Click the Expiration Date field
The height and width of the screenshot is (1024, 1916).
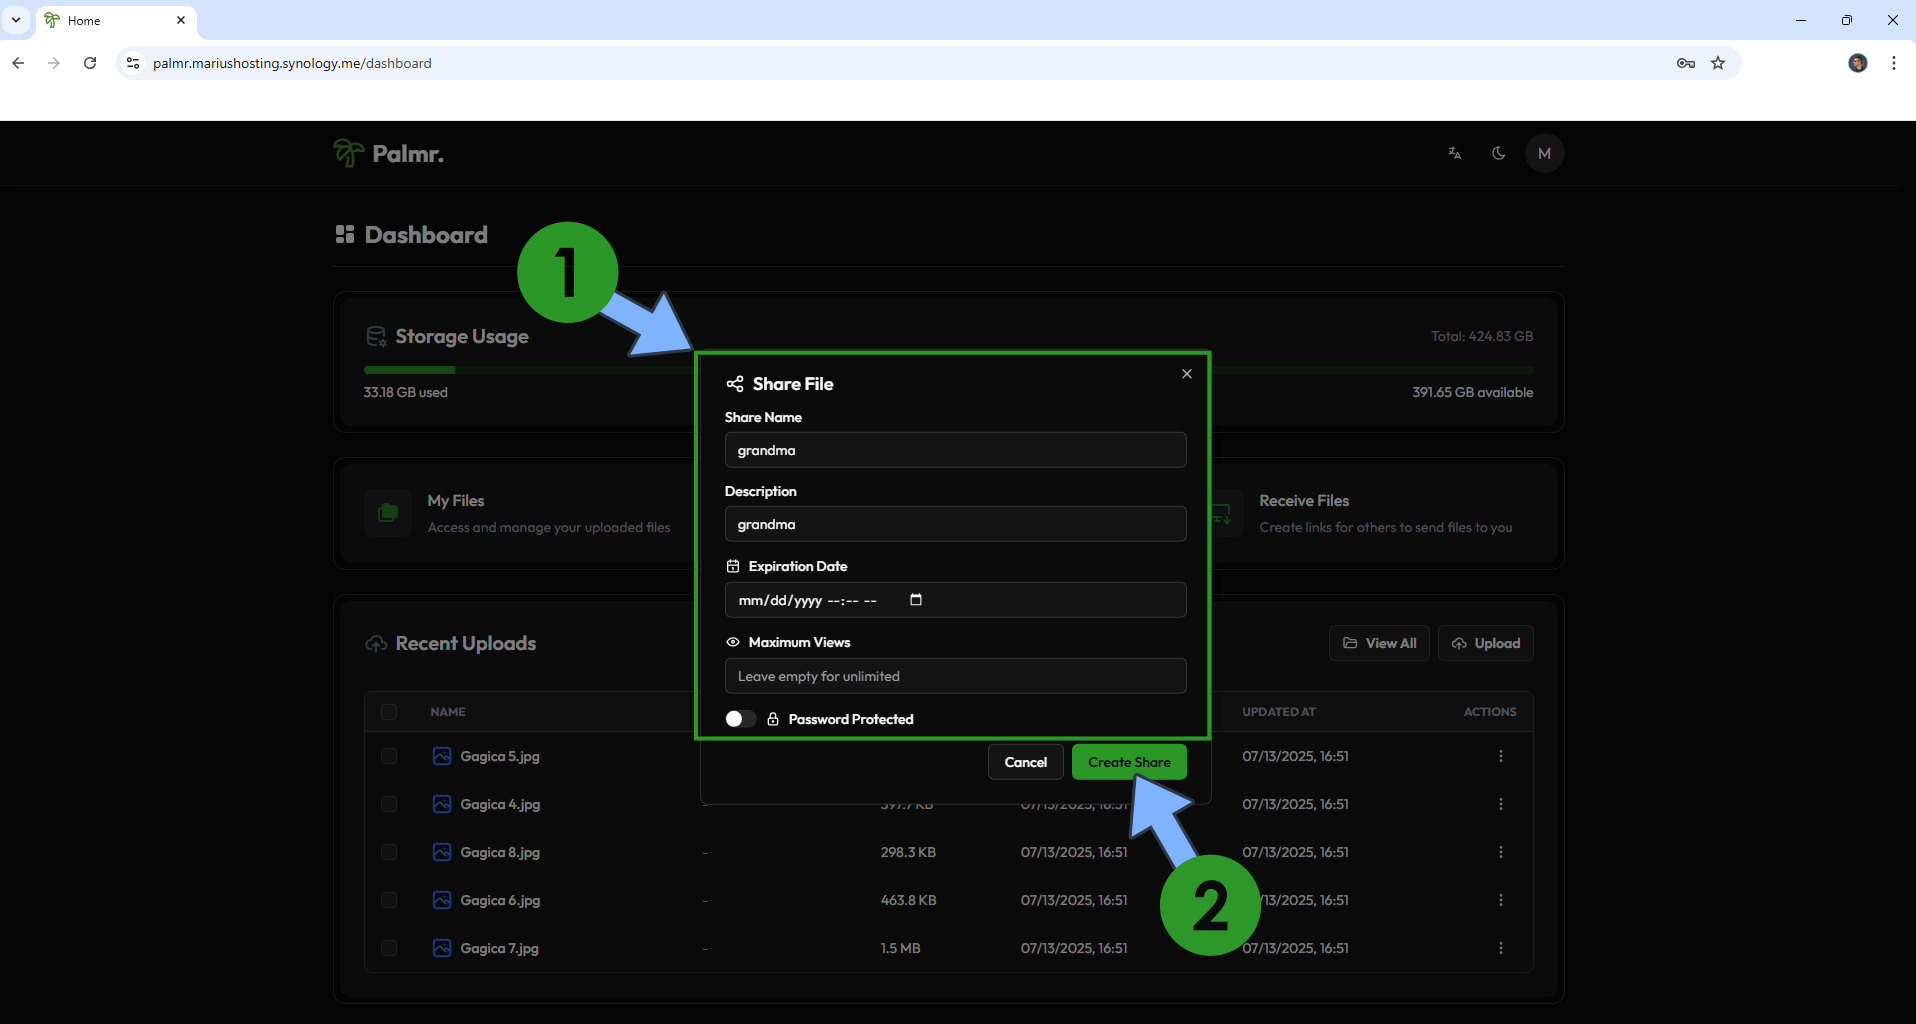point(955,600)
